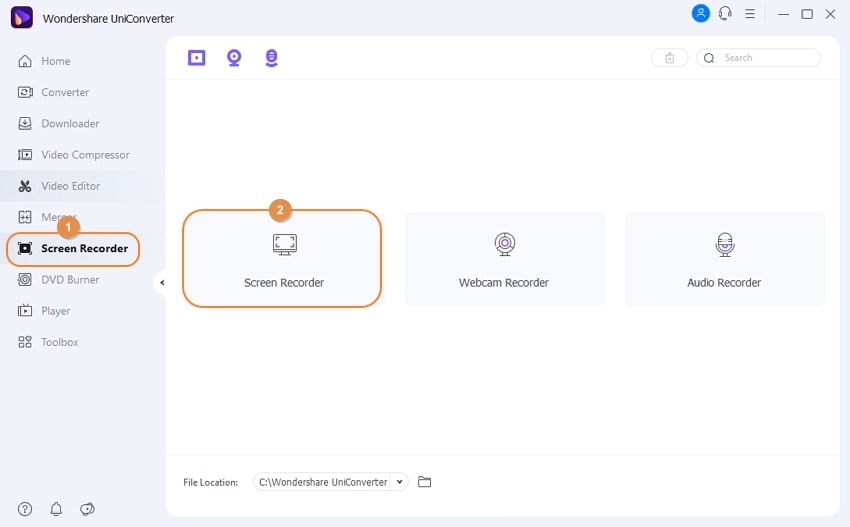Click the audio recorder icon in top toolbar

pyautogui.click(x=271, y=58)
